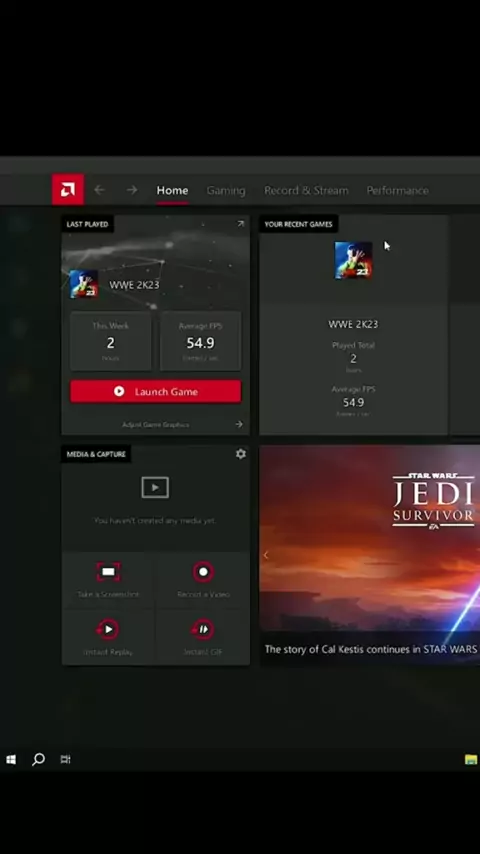Take a Screenshot icon
The image size is (480, 854).
[108, 572]
